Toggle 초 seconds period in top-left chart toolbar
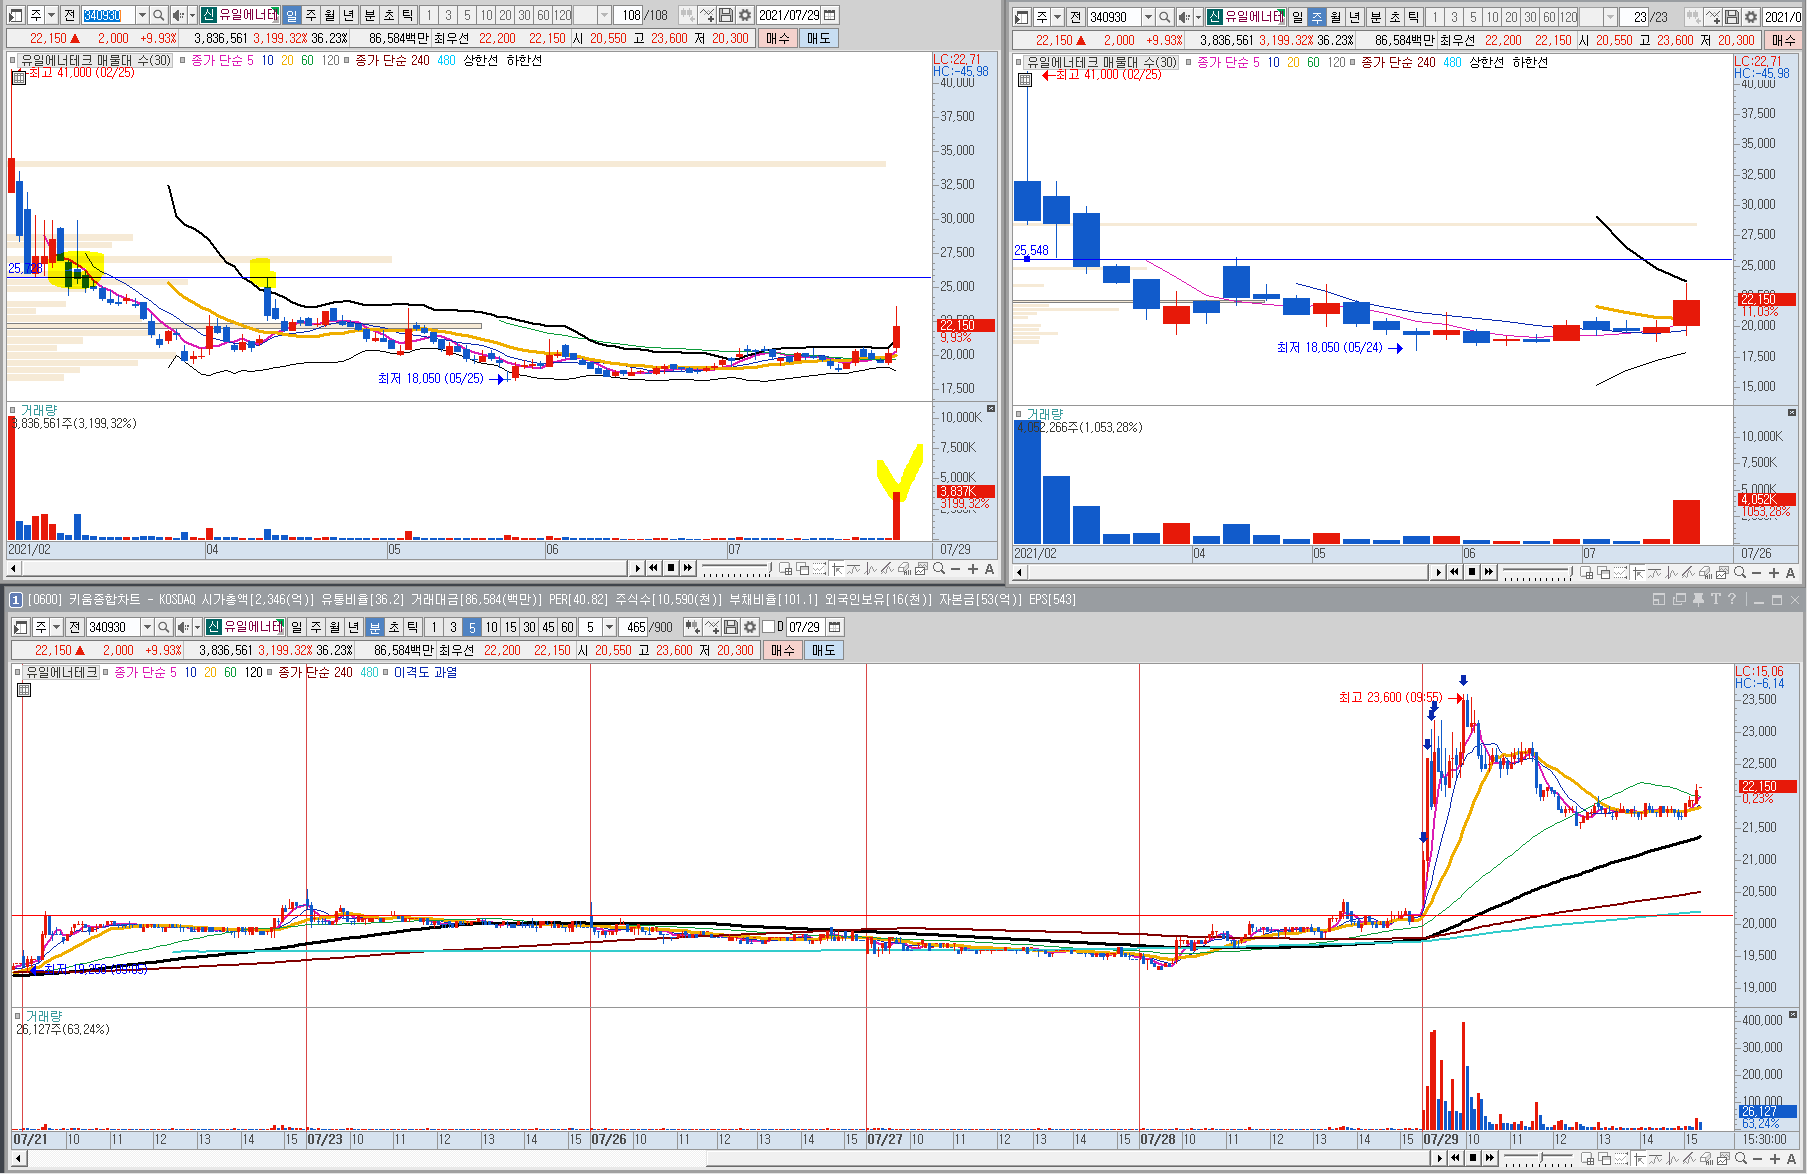 tap(389, 15)
